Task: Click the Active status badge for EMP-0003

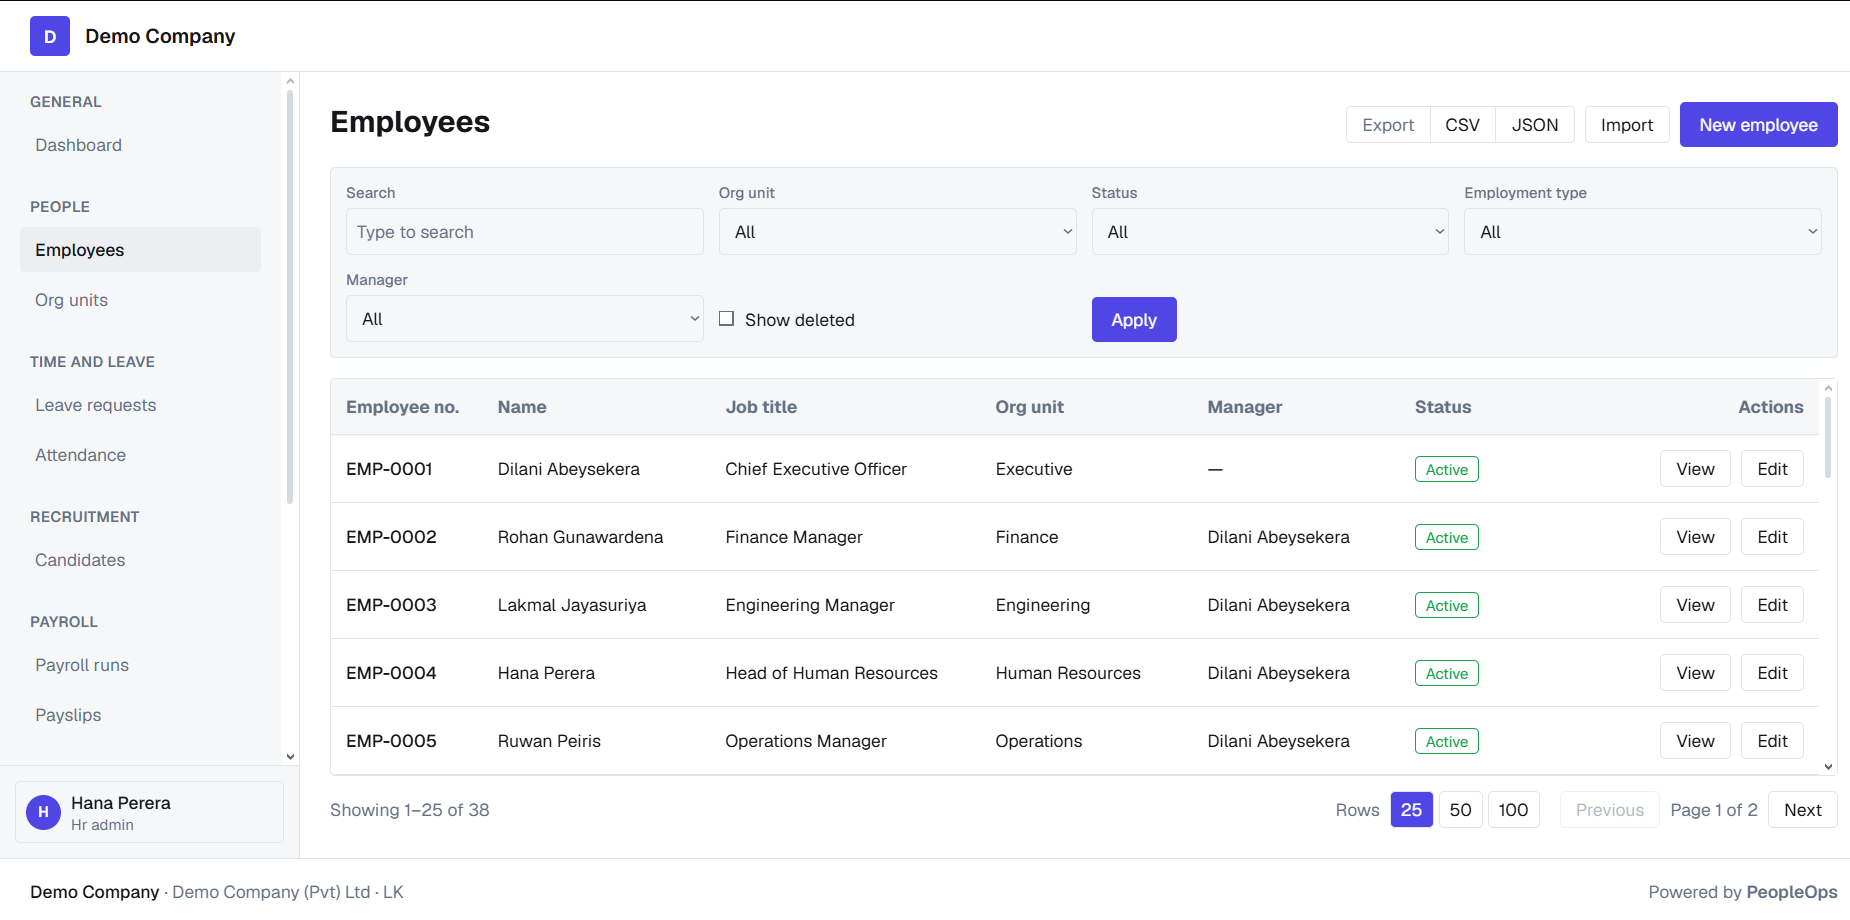Action: point(1447,605)
